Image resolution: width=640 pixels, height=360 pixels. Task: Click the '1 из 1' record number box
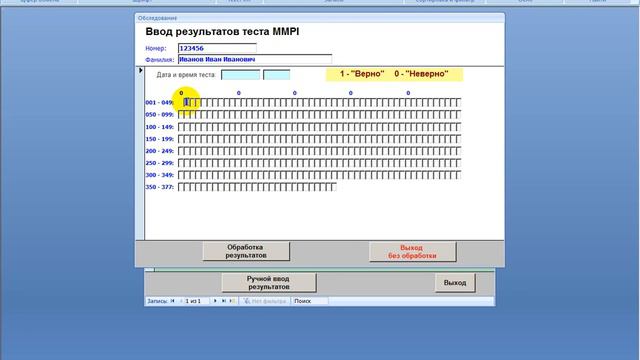tap(197, 301)
